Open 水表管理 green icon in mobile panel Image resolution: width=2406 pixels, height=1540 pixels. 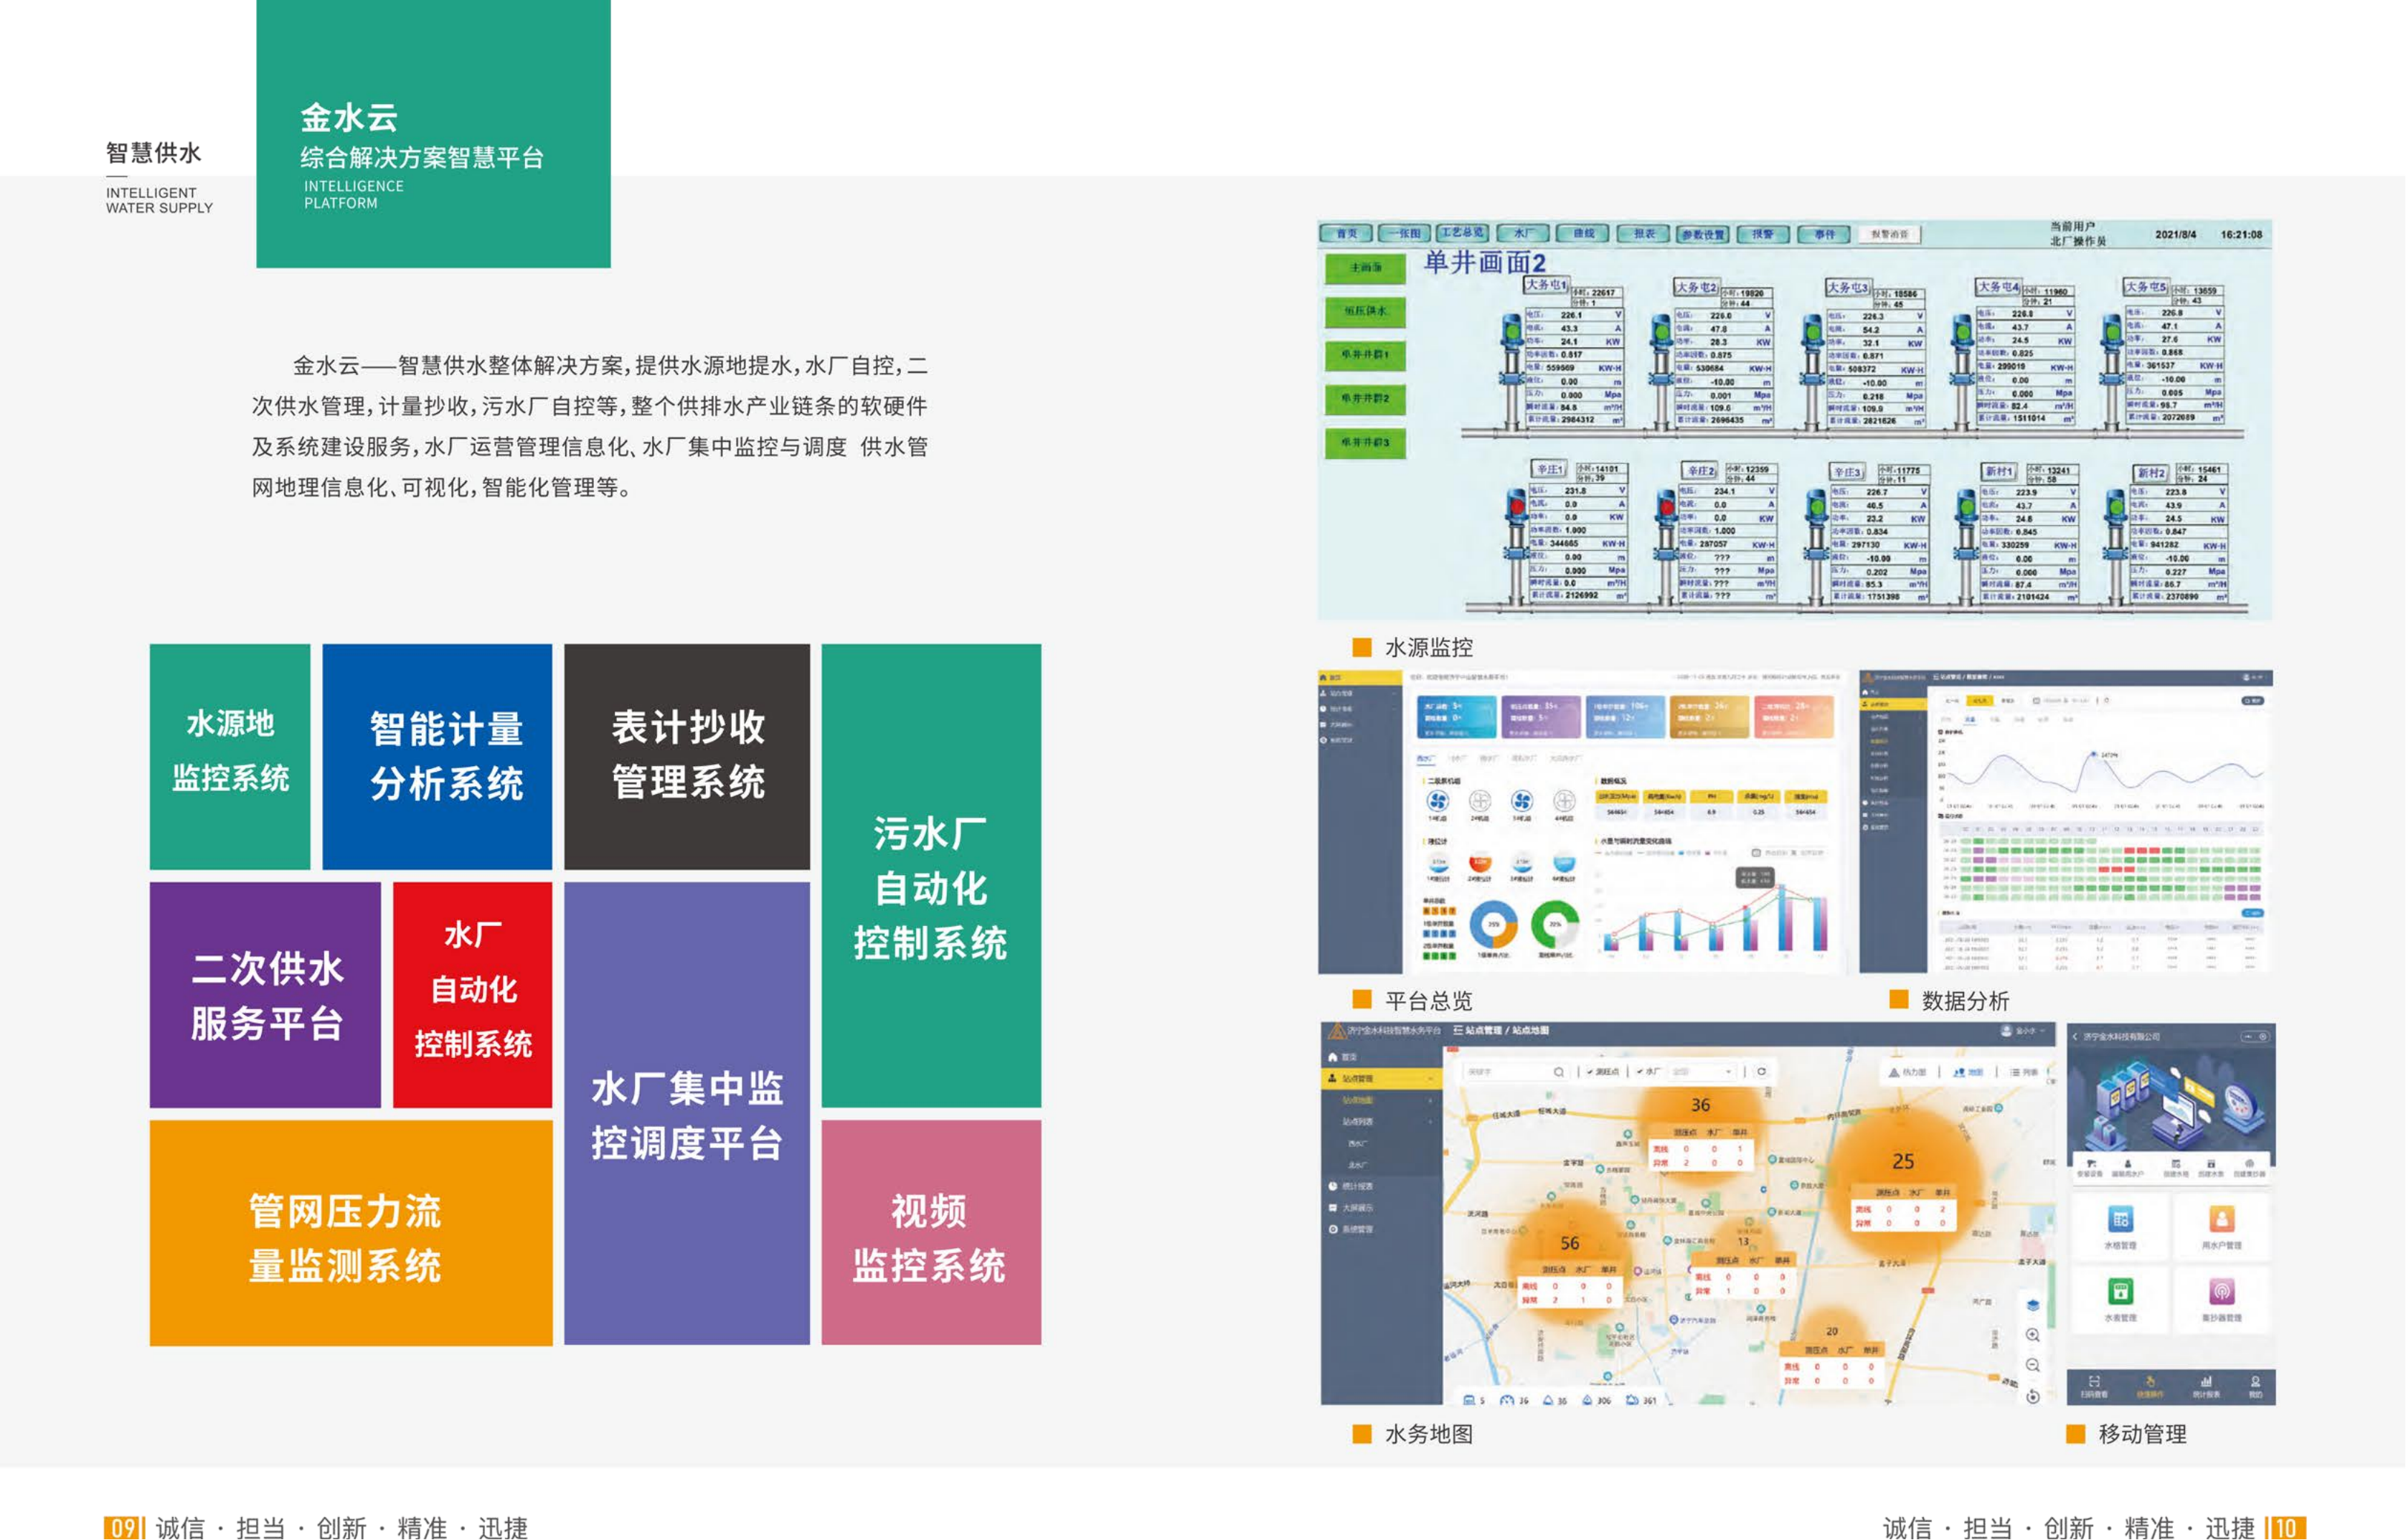point(2120,1291)
